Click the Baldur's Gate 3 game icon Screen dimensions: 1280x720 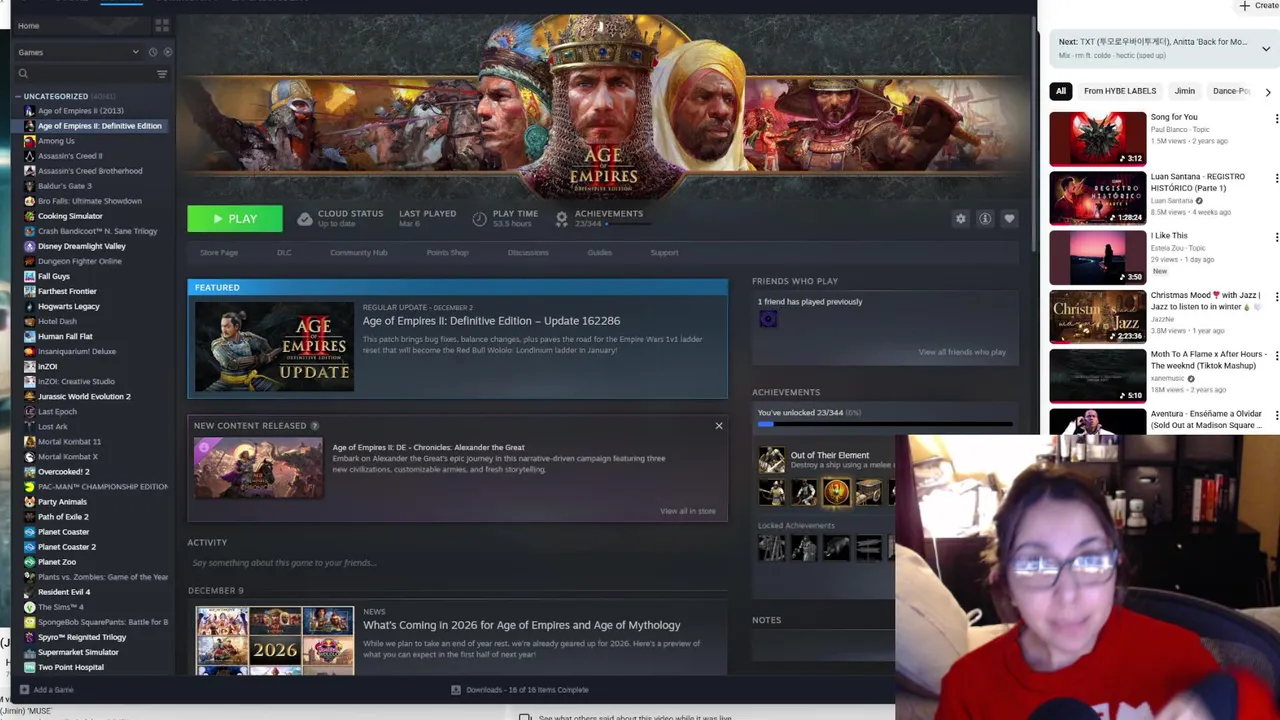[29, 186]
